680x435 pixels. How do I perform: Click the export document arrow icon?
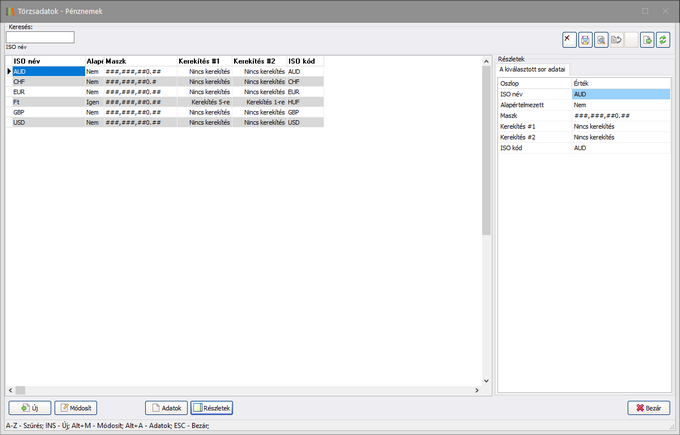[647, 39]
